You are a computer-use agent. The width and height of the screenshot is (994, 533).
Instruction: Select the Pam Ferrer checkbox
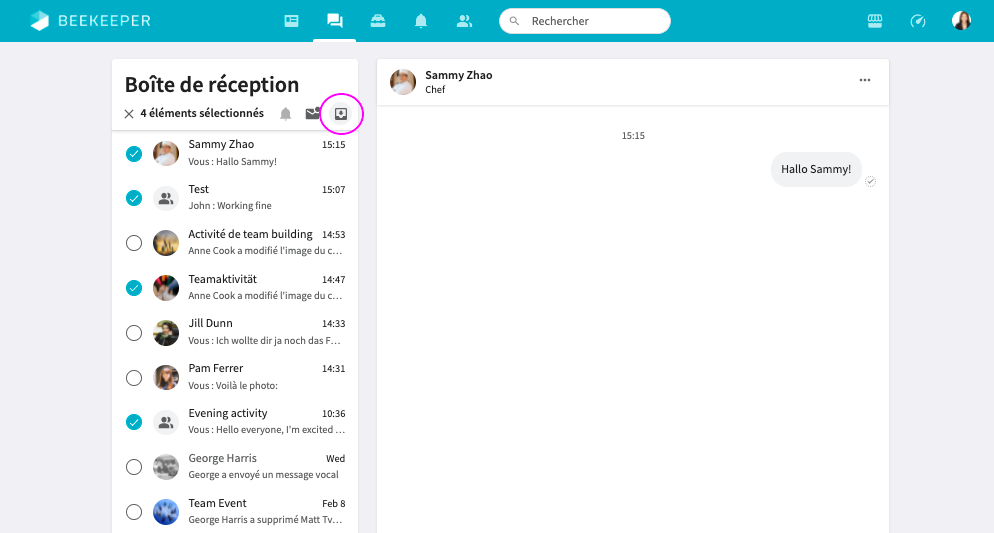click(x=134, y=378)
